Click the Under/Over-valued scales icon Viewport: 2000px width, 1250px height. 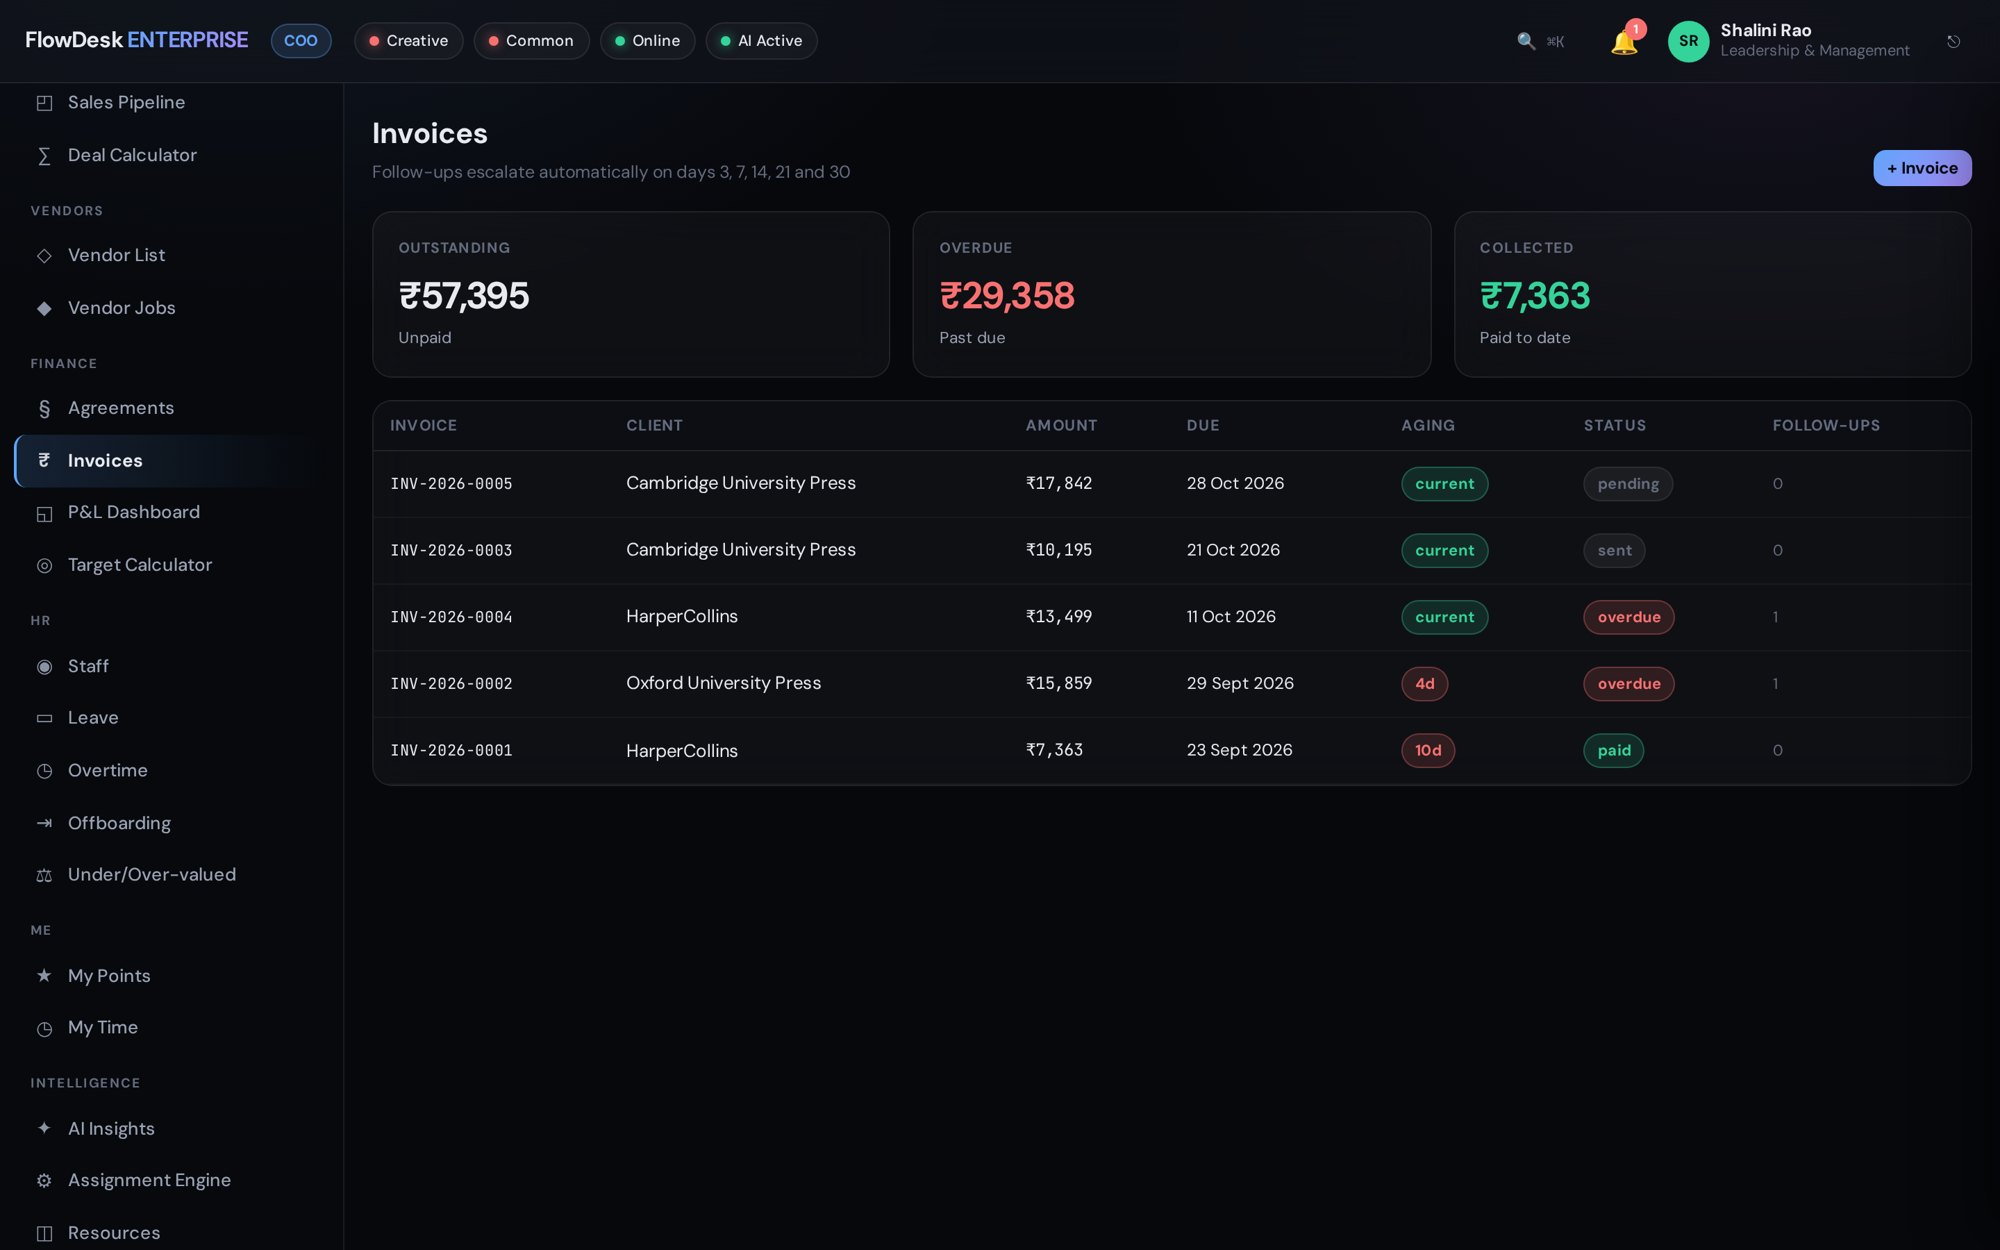click(44, 875)
